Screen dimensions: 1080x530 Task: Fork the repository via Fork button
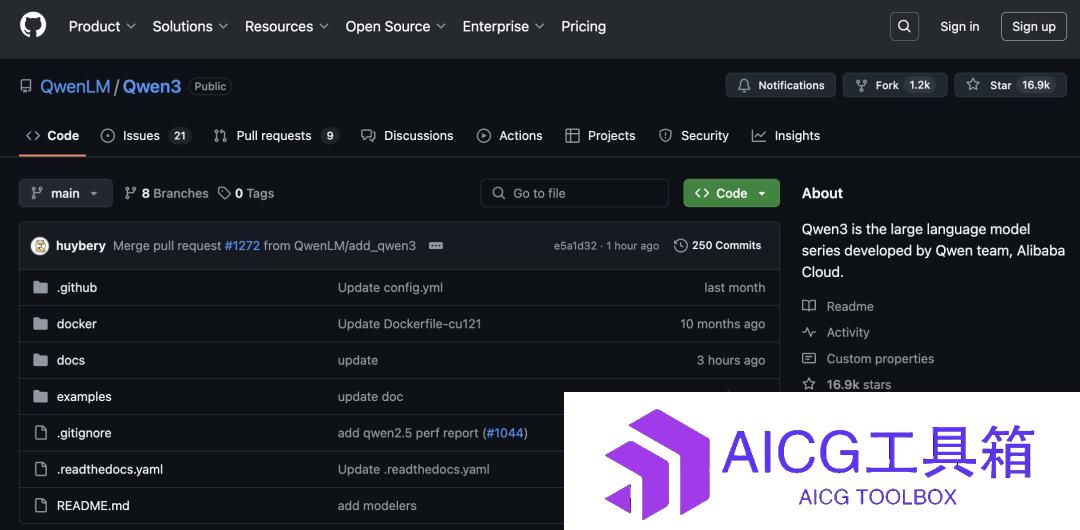895,85
